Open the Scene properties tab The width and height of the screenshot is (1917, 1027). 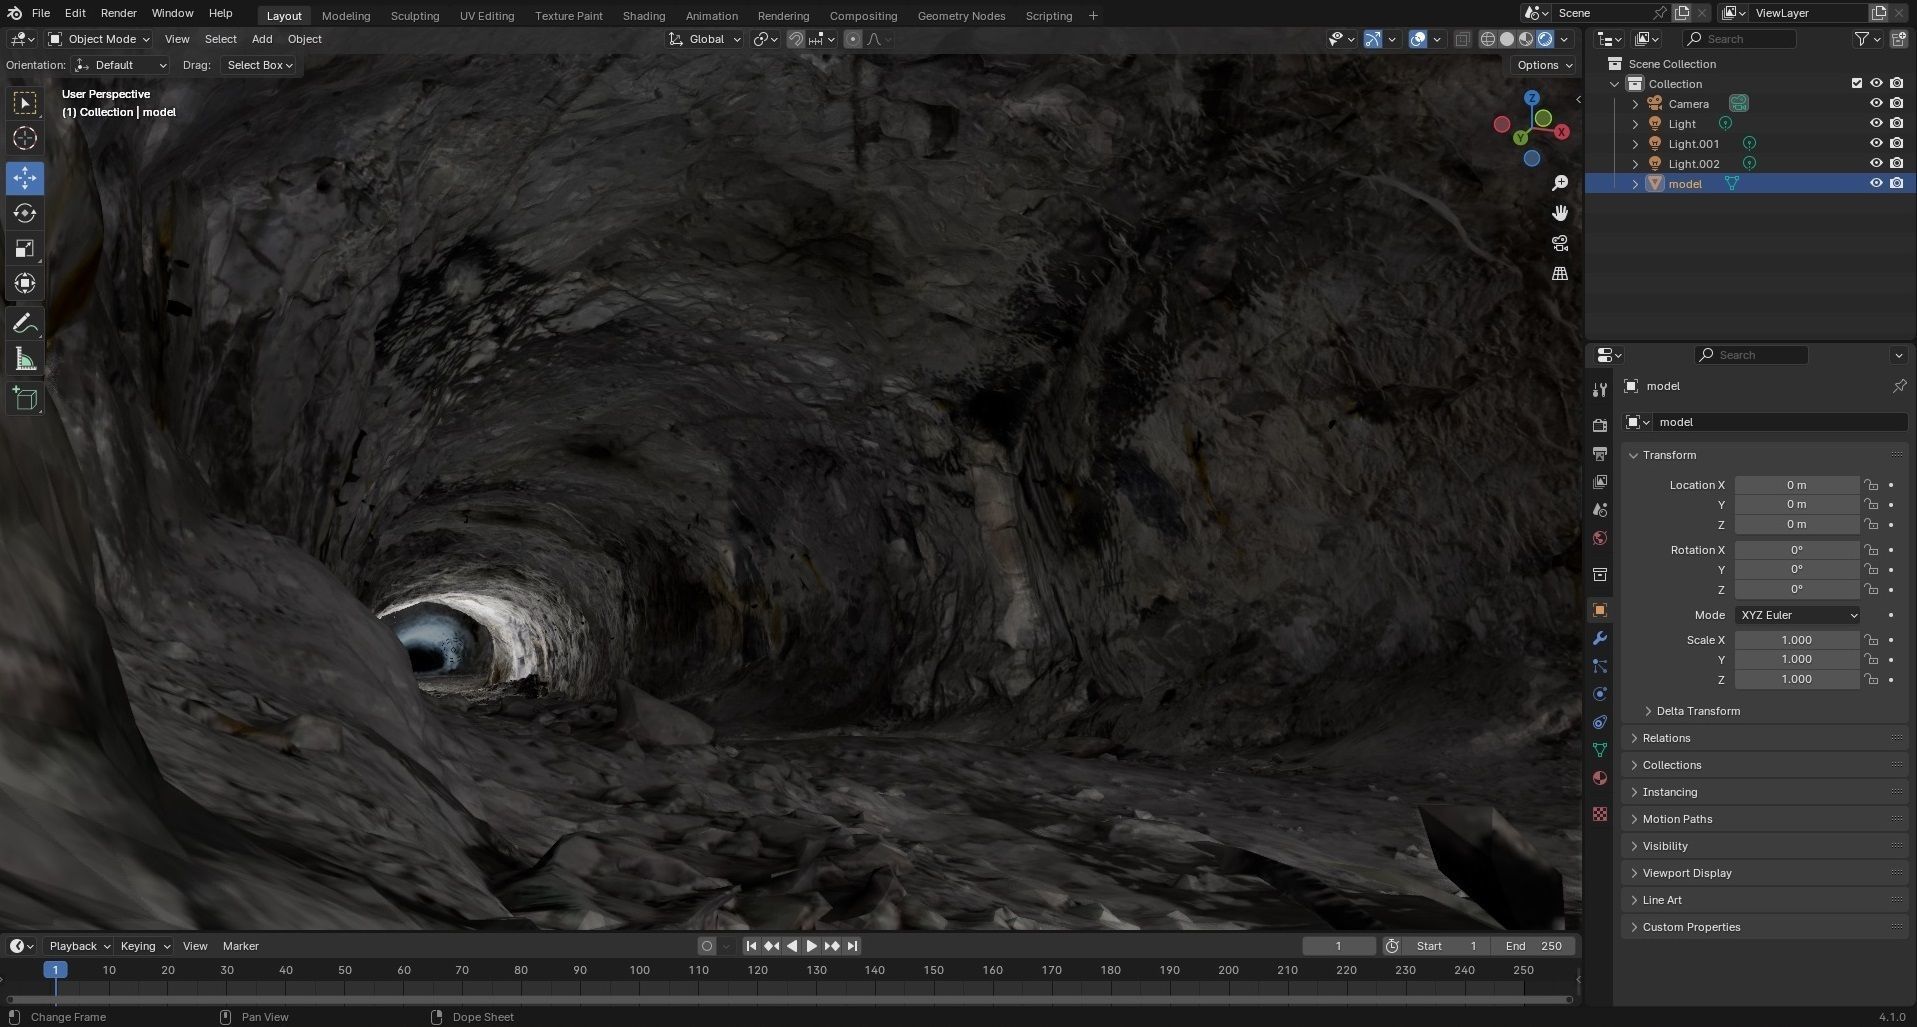click(1600, 509)
